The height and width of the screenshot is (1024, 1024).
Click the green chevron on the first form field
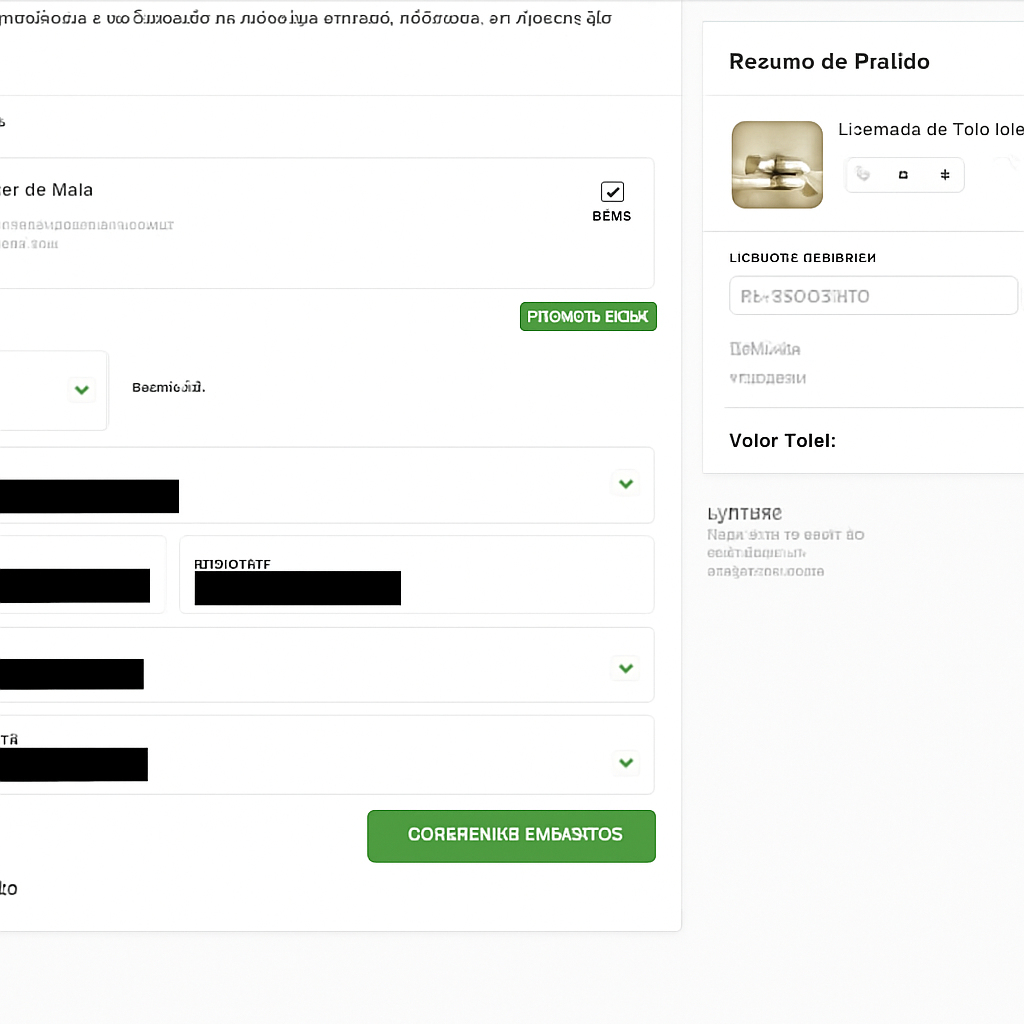pos(625,483)
